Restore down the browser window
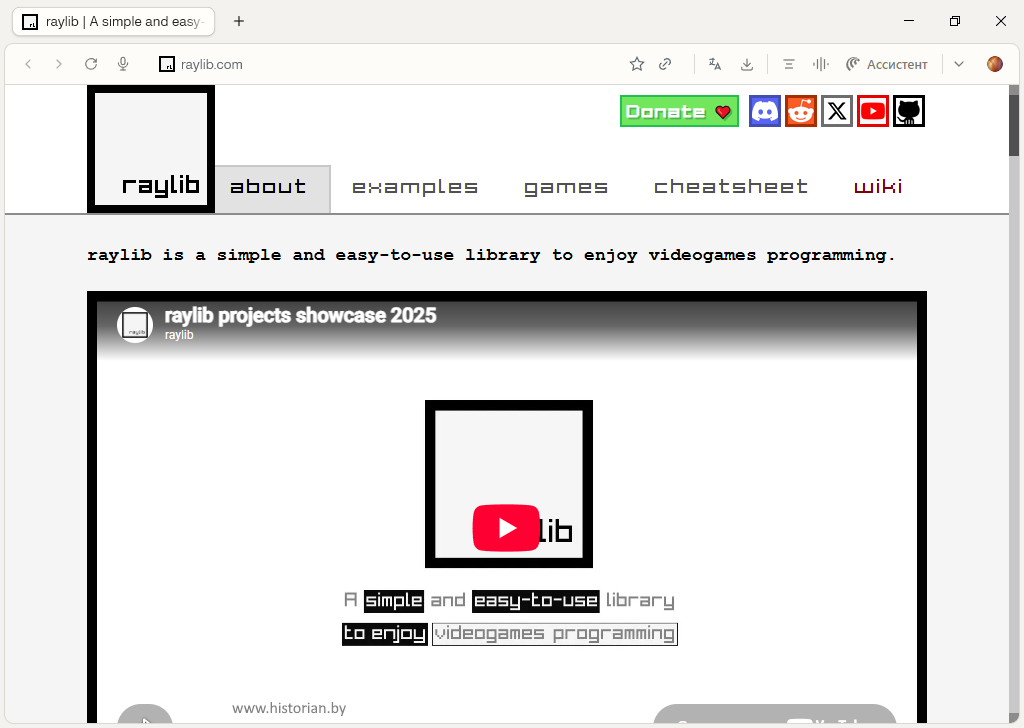1024x728 pixels. (955, 21)
